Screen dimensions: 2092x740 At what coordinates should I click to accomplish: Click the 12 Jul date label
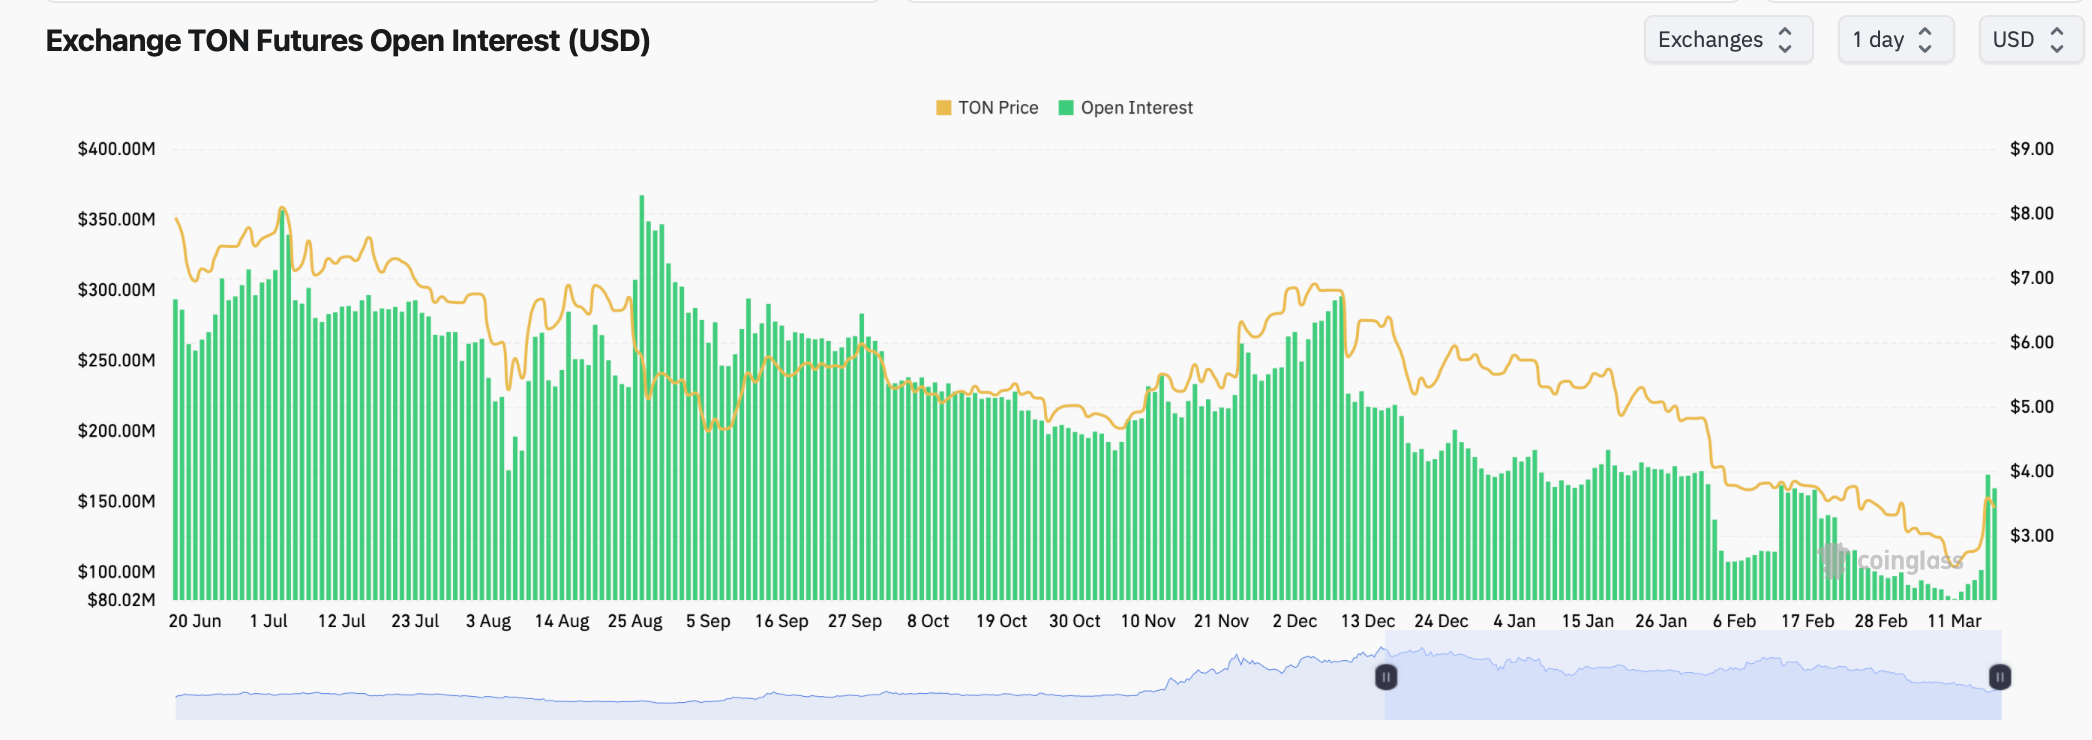[x=342, y=621]
